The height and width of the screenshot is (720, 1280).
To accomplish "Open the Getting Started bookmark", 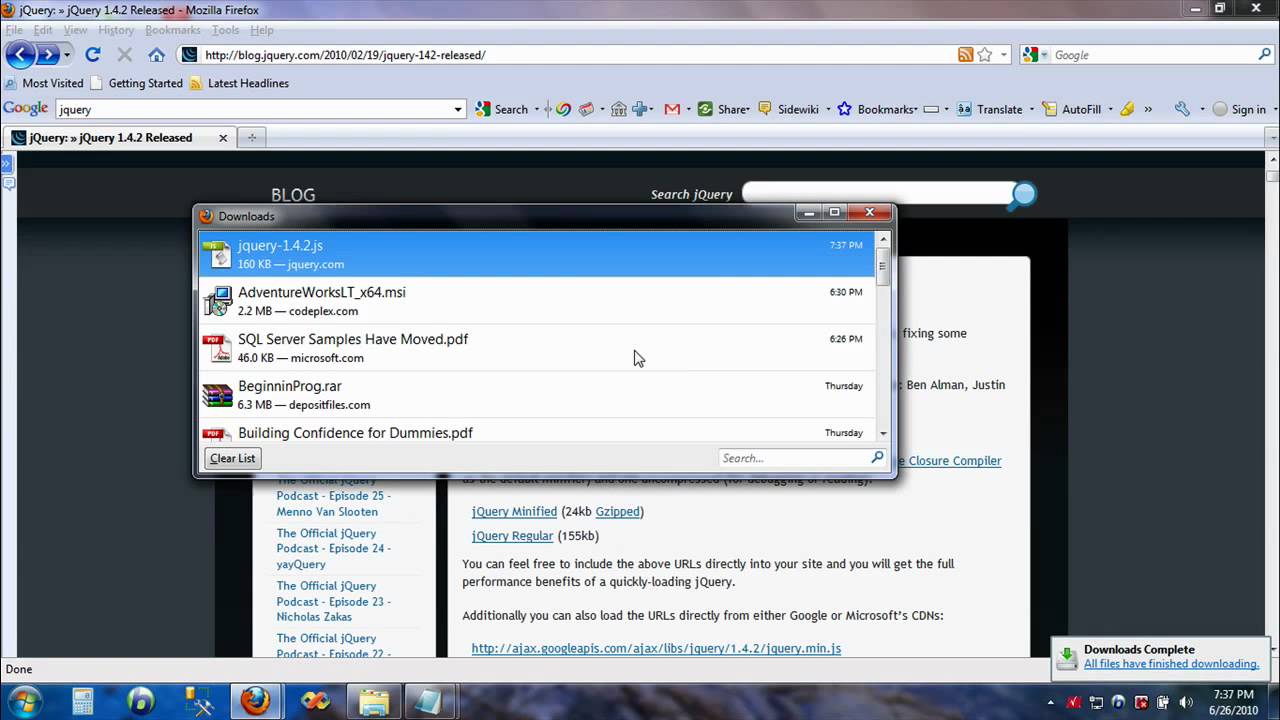I will click(137, 83).
